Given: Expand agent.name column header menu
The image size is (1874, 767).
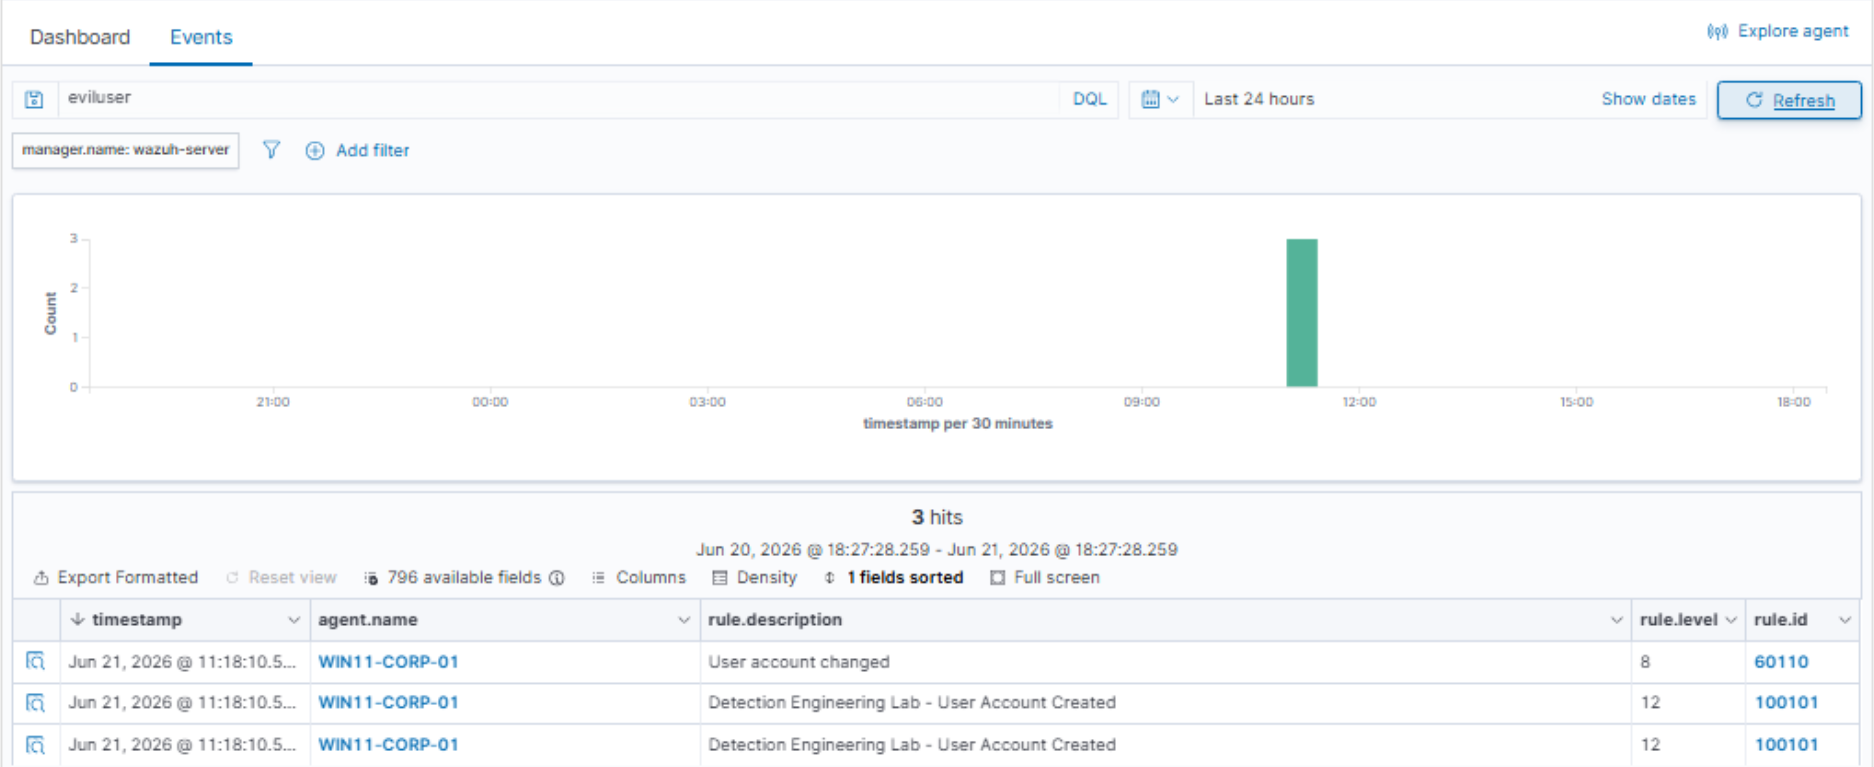Looking at the screenshot, I should tap(684, 621).
